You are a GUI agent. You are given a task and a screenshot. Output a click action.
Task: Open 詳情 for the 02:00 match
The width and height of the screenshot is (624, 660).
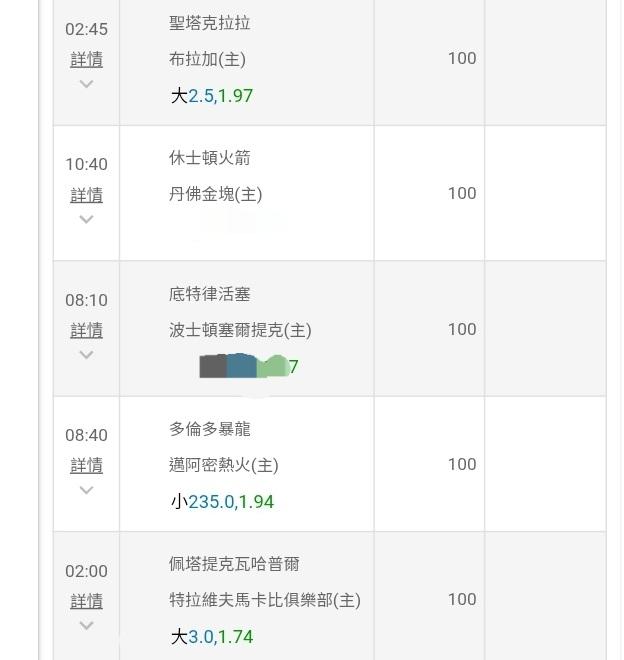click(86, 601)
